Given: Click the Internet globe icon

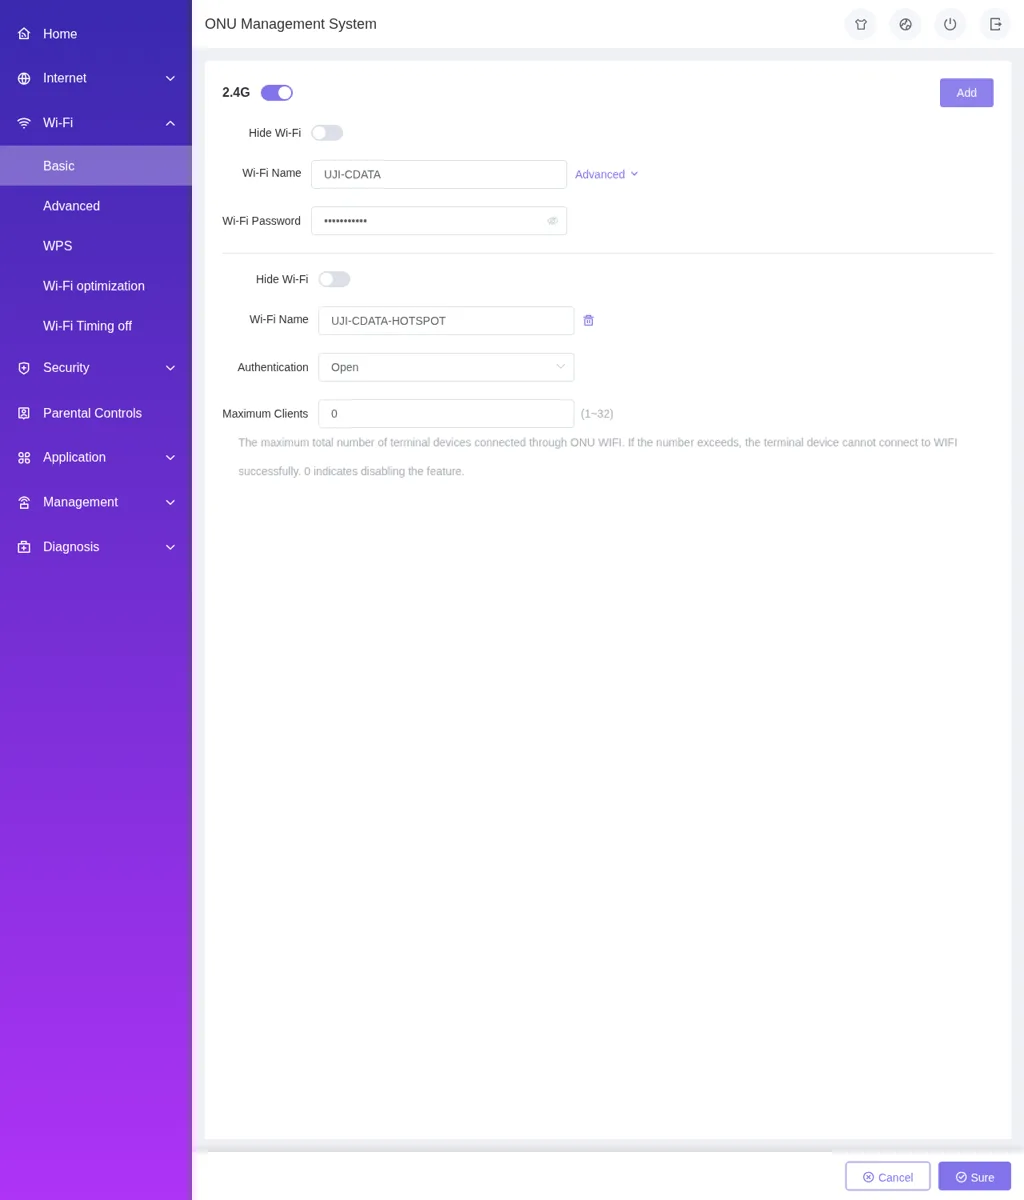Looking at the screenshot, I should coord(24,78).
